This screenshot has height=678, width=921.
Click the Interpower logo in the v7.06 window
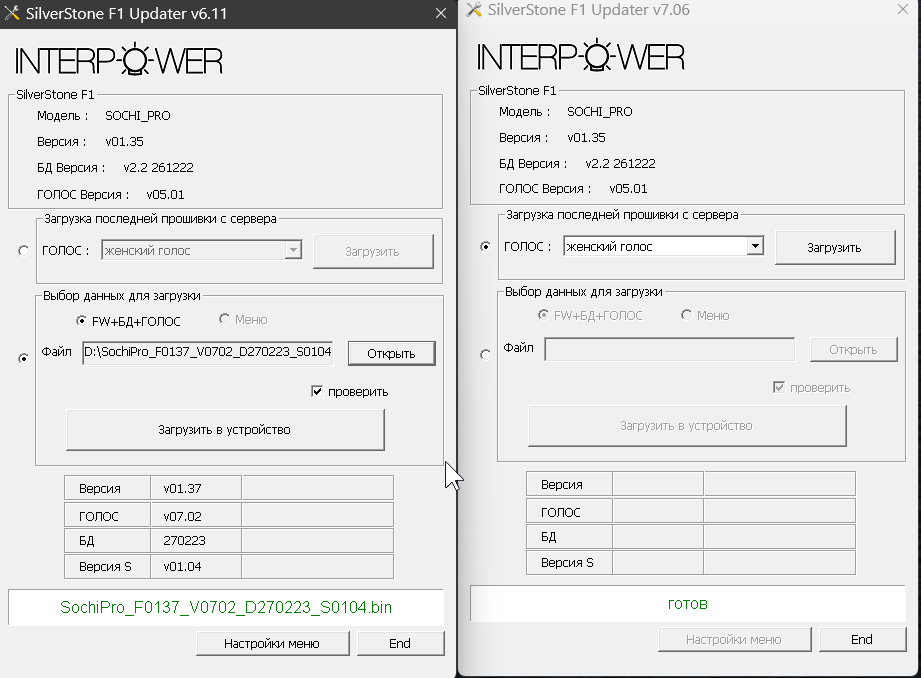point(581,56)
